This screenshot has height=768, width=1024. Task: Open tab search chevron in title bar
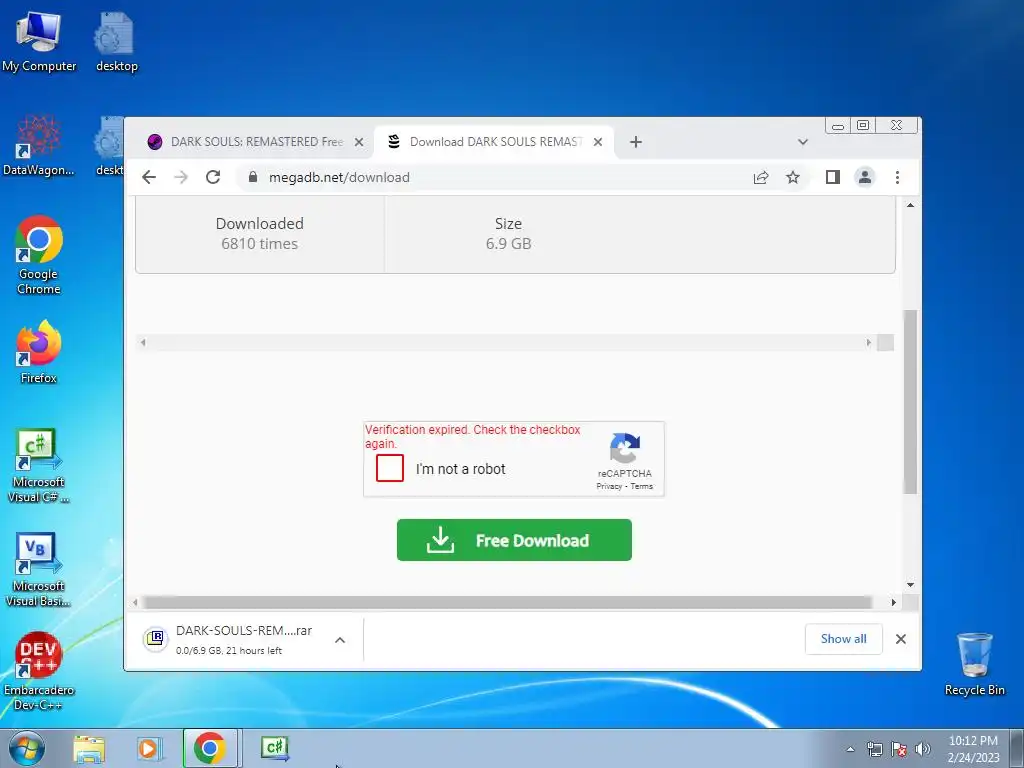[803, 142]
